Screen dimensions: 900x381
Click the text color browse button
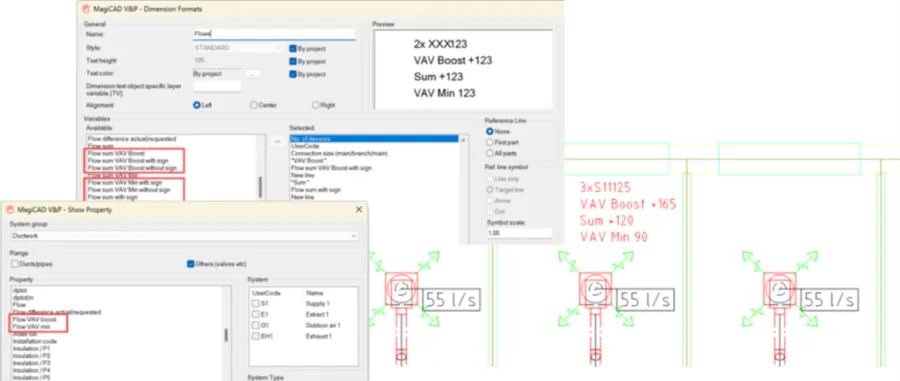pos(253,74)
